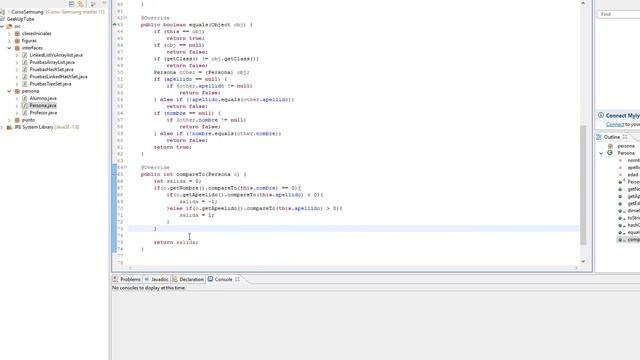Click the Alumno.java file icon
The width and height of the screenshot is (640, 360).
(24, 98)
